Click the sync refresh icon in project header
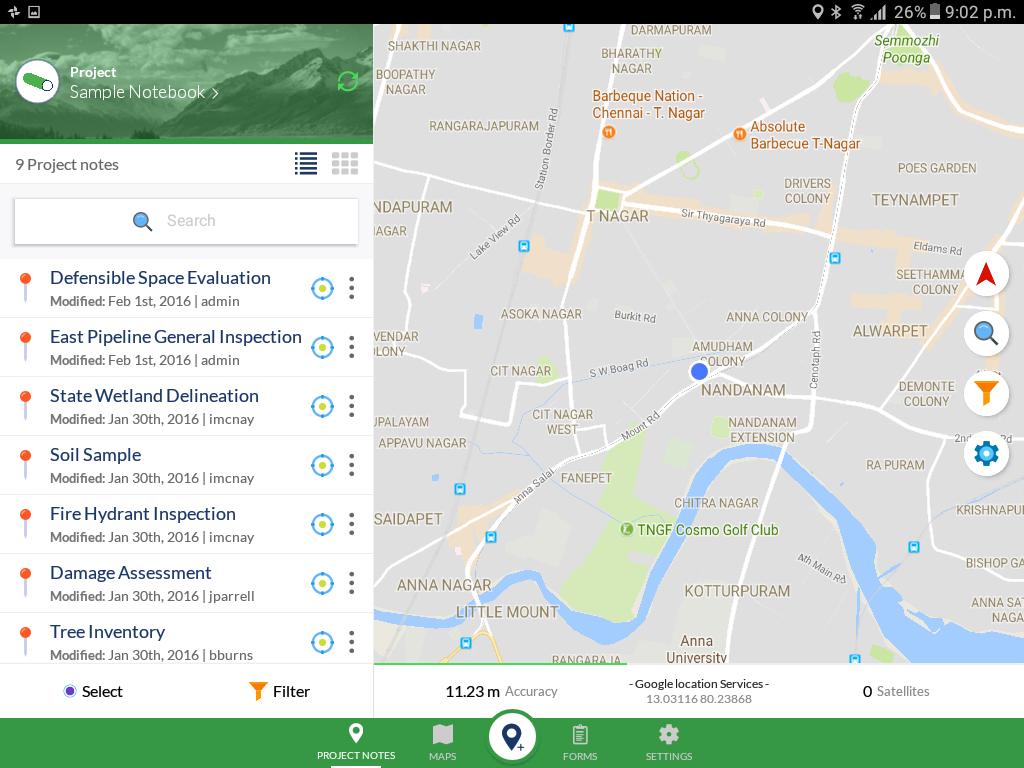The image size is (1024, 768). 347,82
